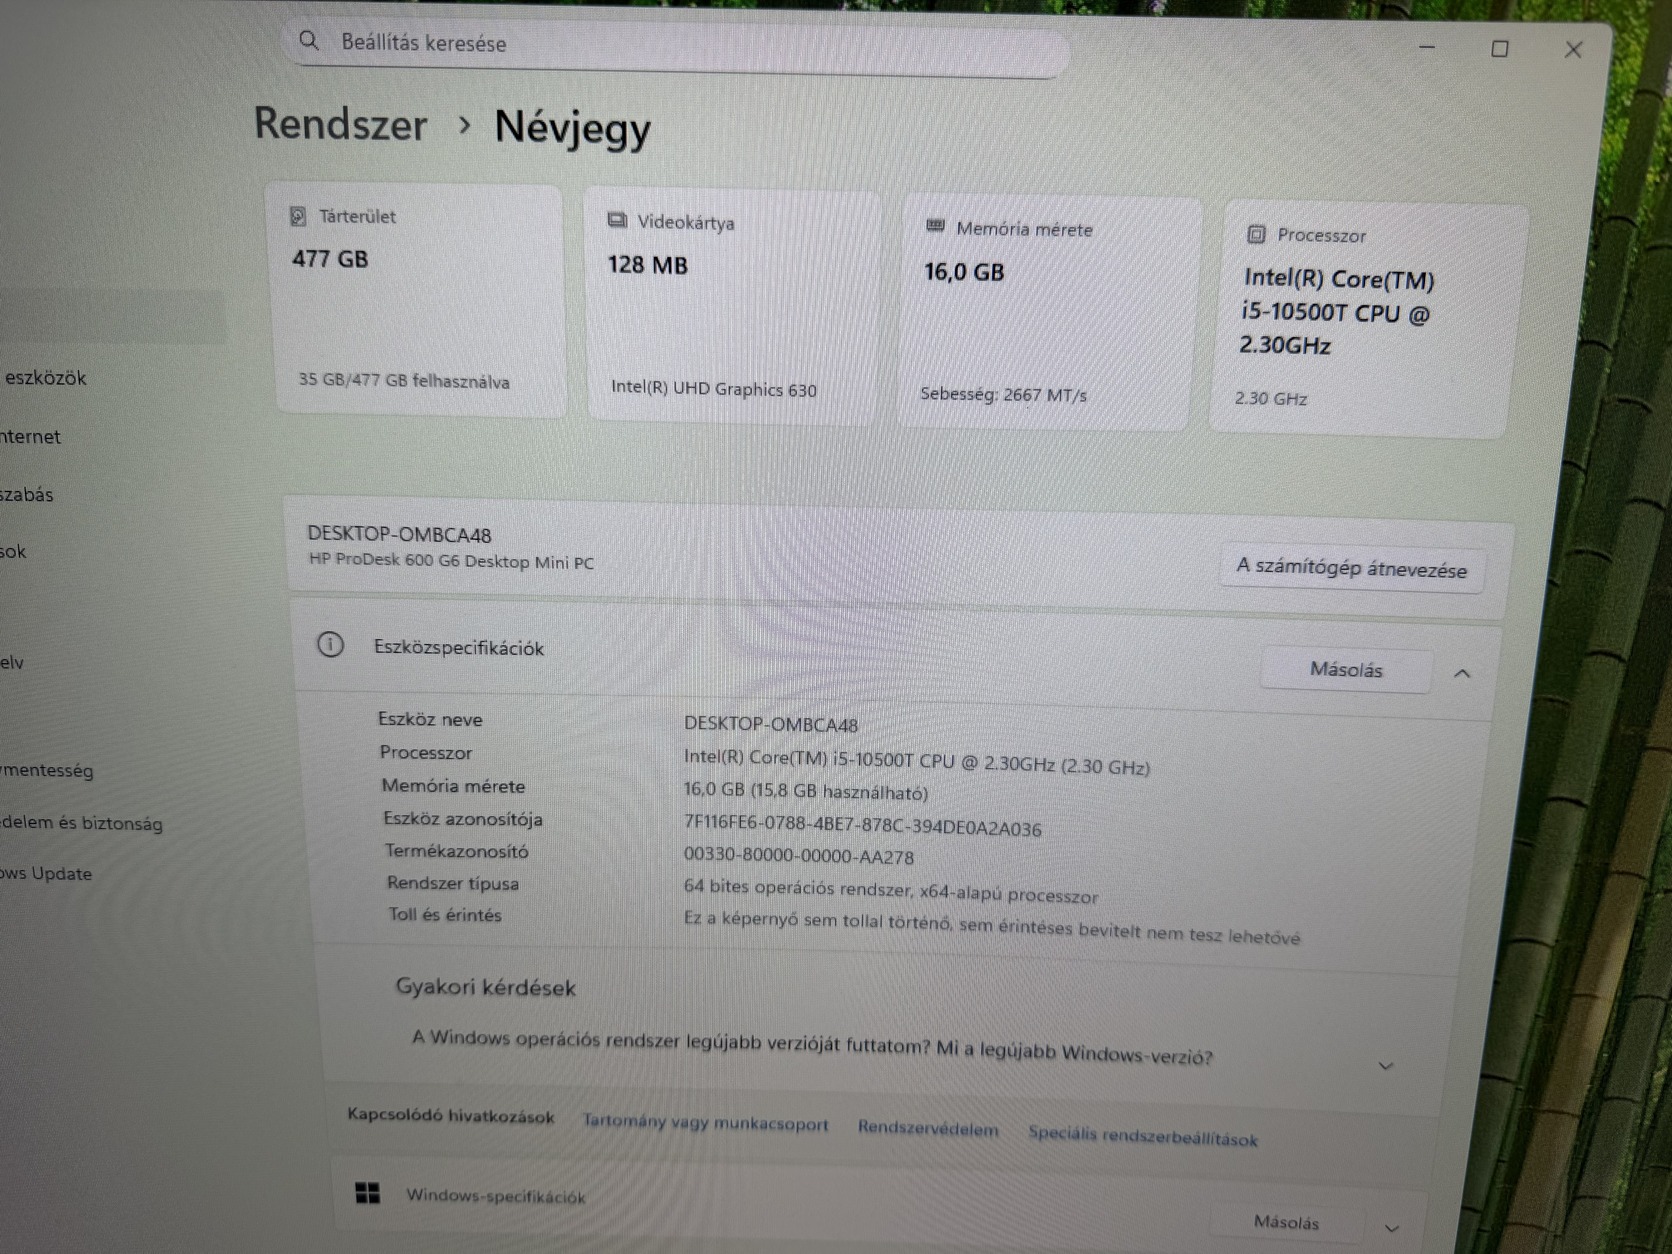Open Windows Update in sidebar
Image resolution: width=1672 pixels, height=1254 pixels.
(46, 873)
